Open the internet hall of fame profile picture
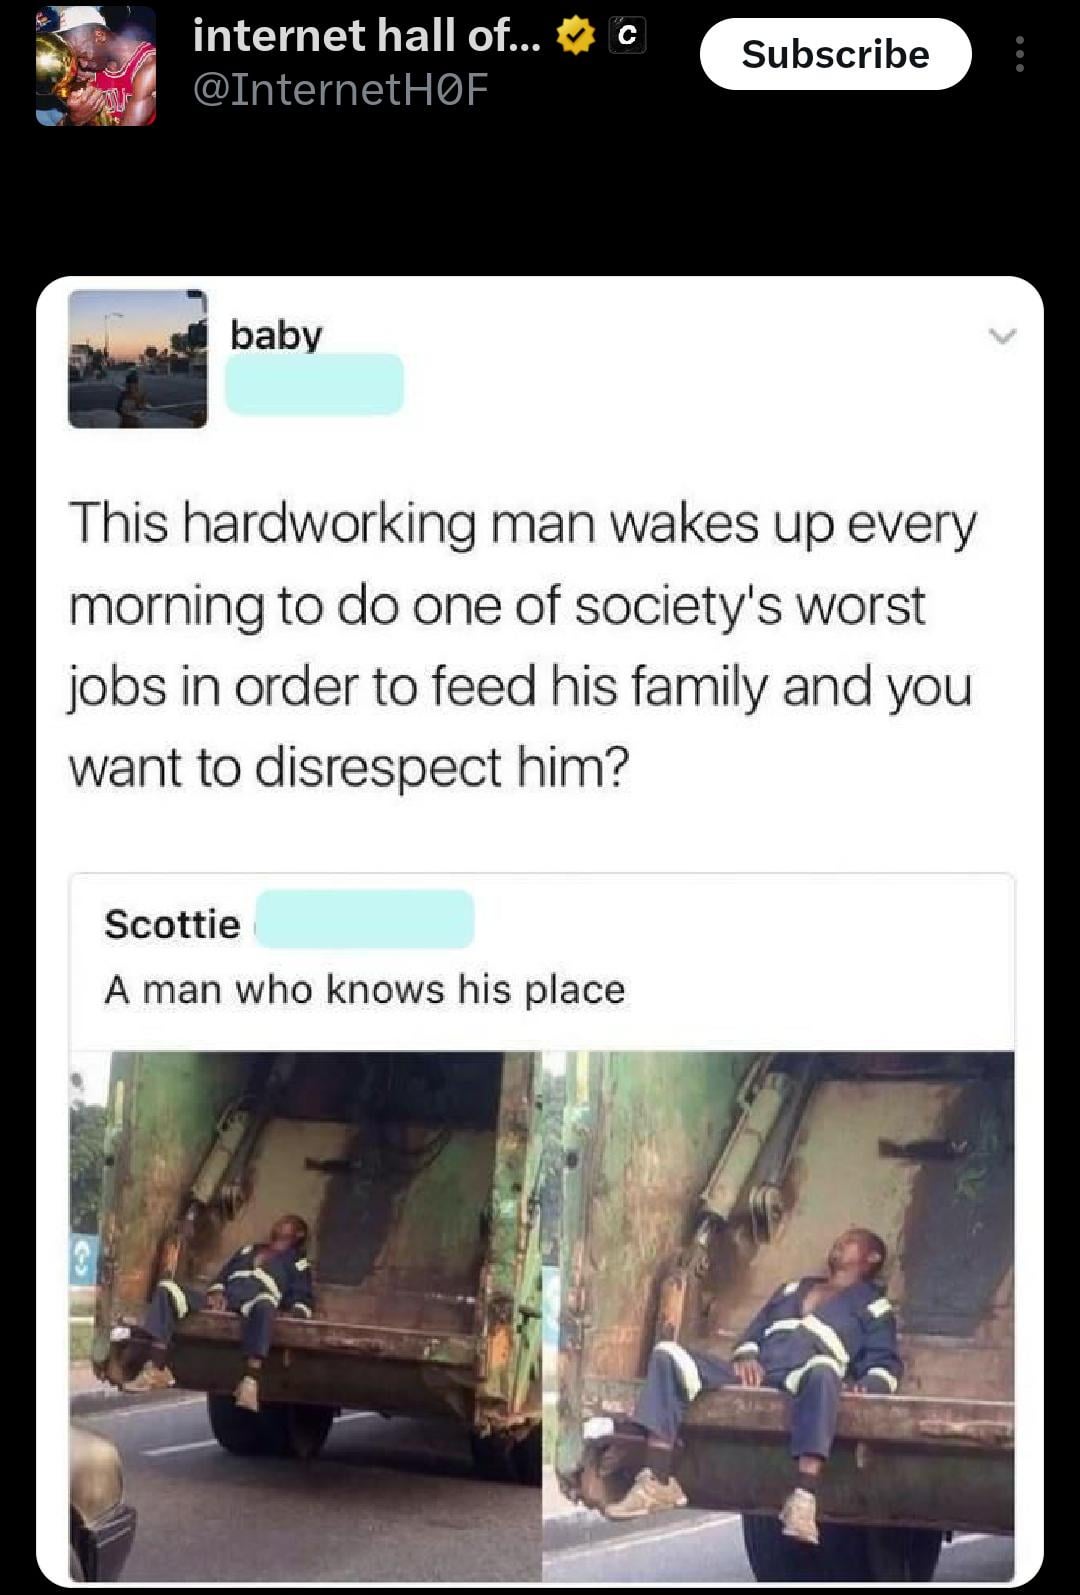 tap(96, 66)
